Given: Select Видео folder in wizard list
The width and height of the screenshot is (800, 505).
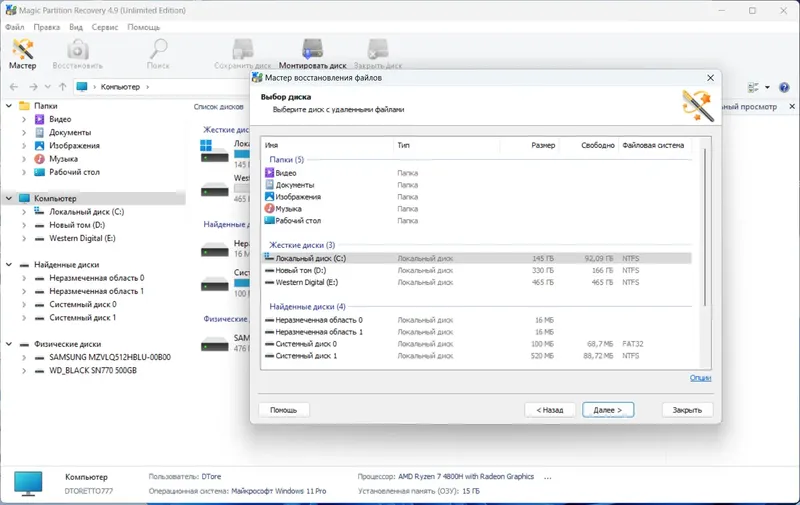Looking at the screenshot, I should 478,173.
